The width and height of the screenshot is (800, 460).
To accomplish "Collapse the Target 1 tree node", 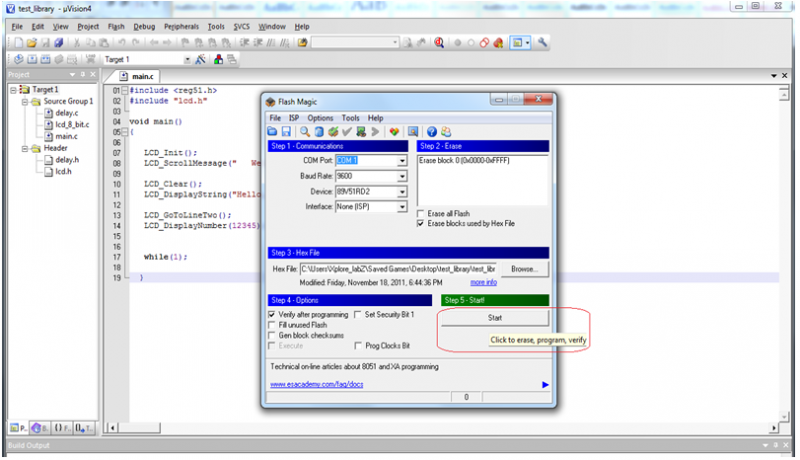I will pos(13,90).
